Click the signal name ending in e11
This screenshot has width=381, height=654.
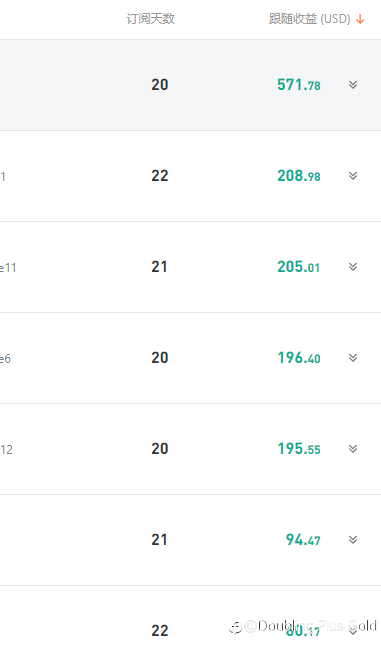8,267
